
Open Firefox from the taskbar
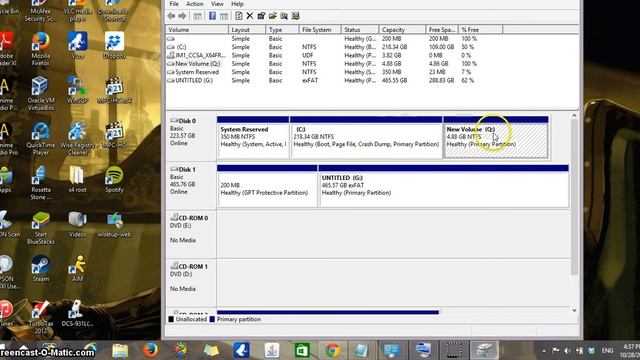point(150,351)
